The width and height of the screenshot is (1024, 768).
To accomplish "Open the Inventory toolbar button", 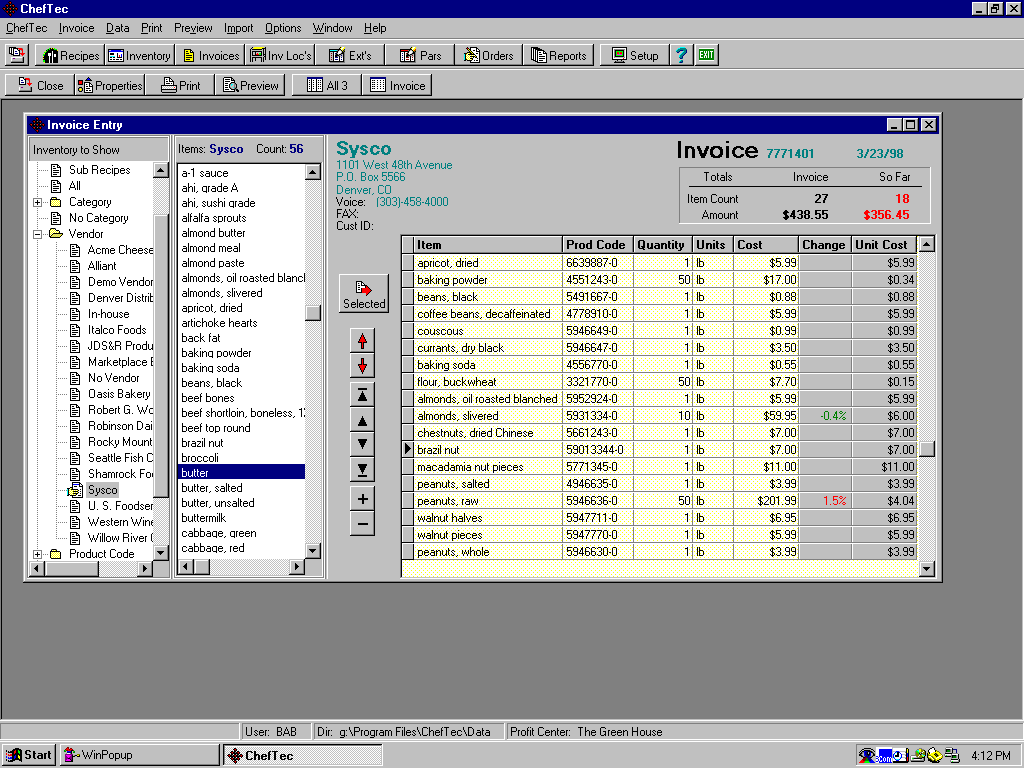I will pyautogui.click(x=138, y=56).
